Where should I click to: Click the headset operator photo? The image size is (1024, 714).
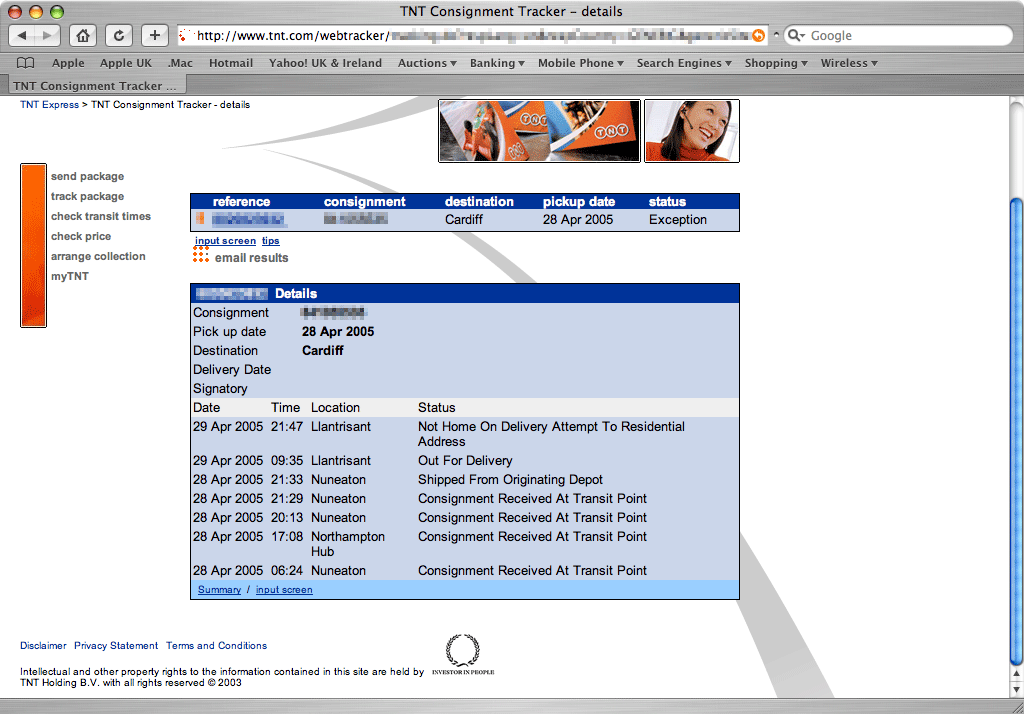pyautogui.click(x=692, y=131)
